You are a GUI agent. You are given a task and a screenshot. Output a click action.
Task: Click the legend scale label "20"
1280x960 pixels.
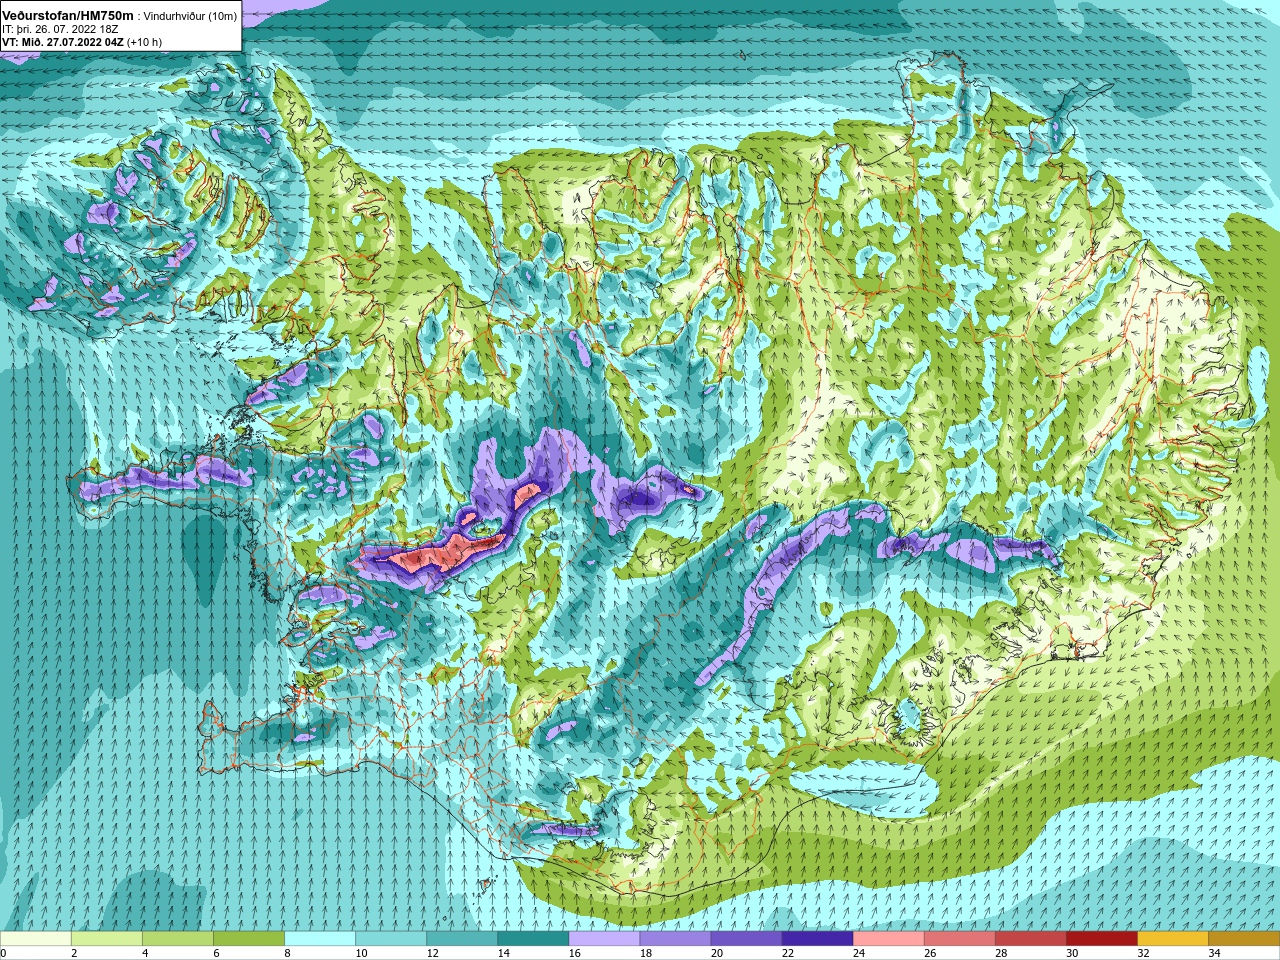tap(716, 953)
